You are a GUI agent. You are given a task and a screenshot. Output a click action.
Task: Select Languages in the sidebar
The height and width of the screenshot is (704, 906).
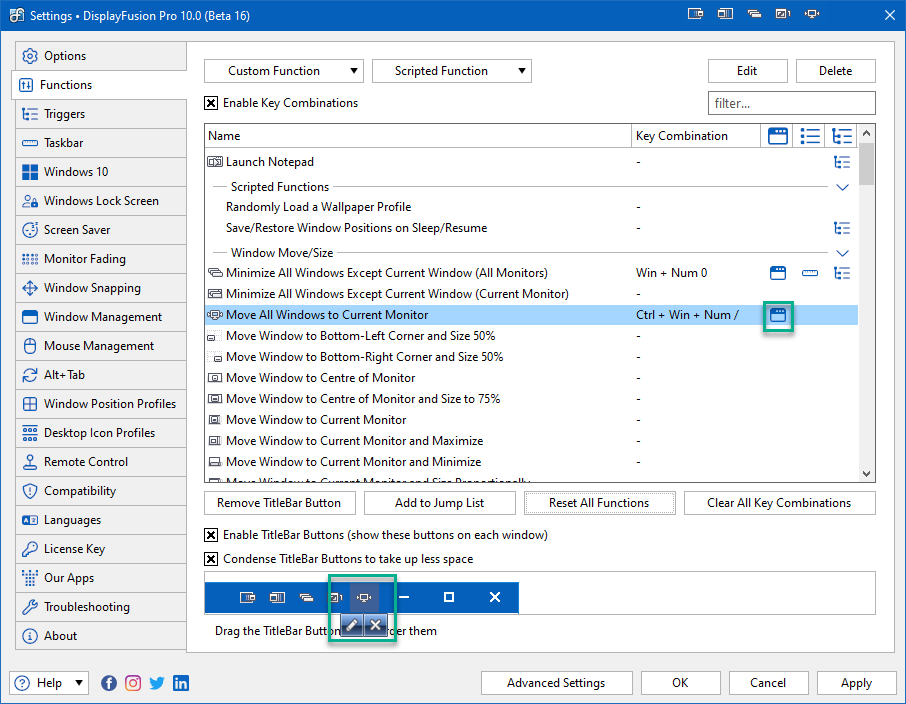click(x=101, y=520)
